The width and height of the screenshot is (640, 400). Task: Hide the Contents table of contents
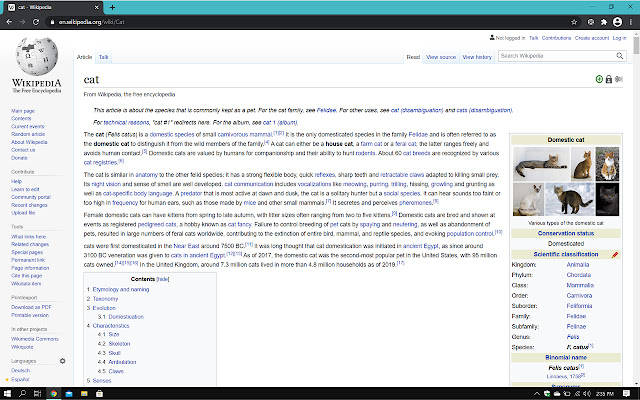tap(163, 279)
